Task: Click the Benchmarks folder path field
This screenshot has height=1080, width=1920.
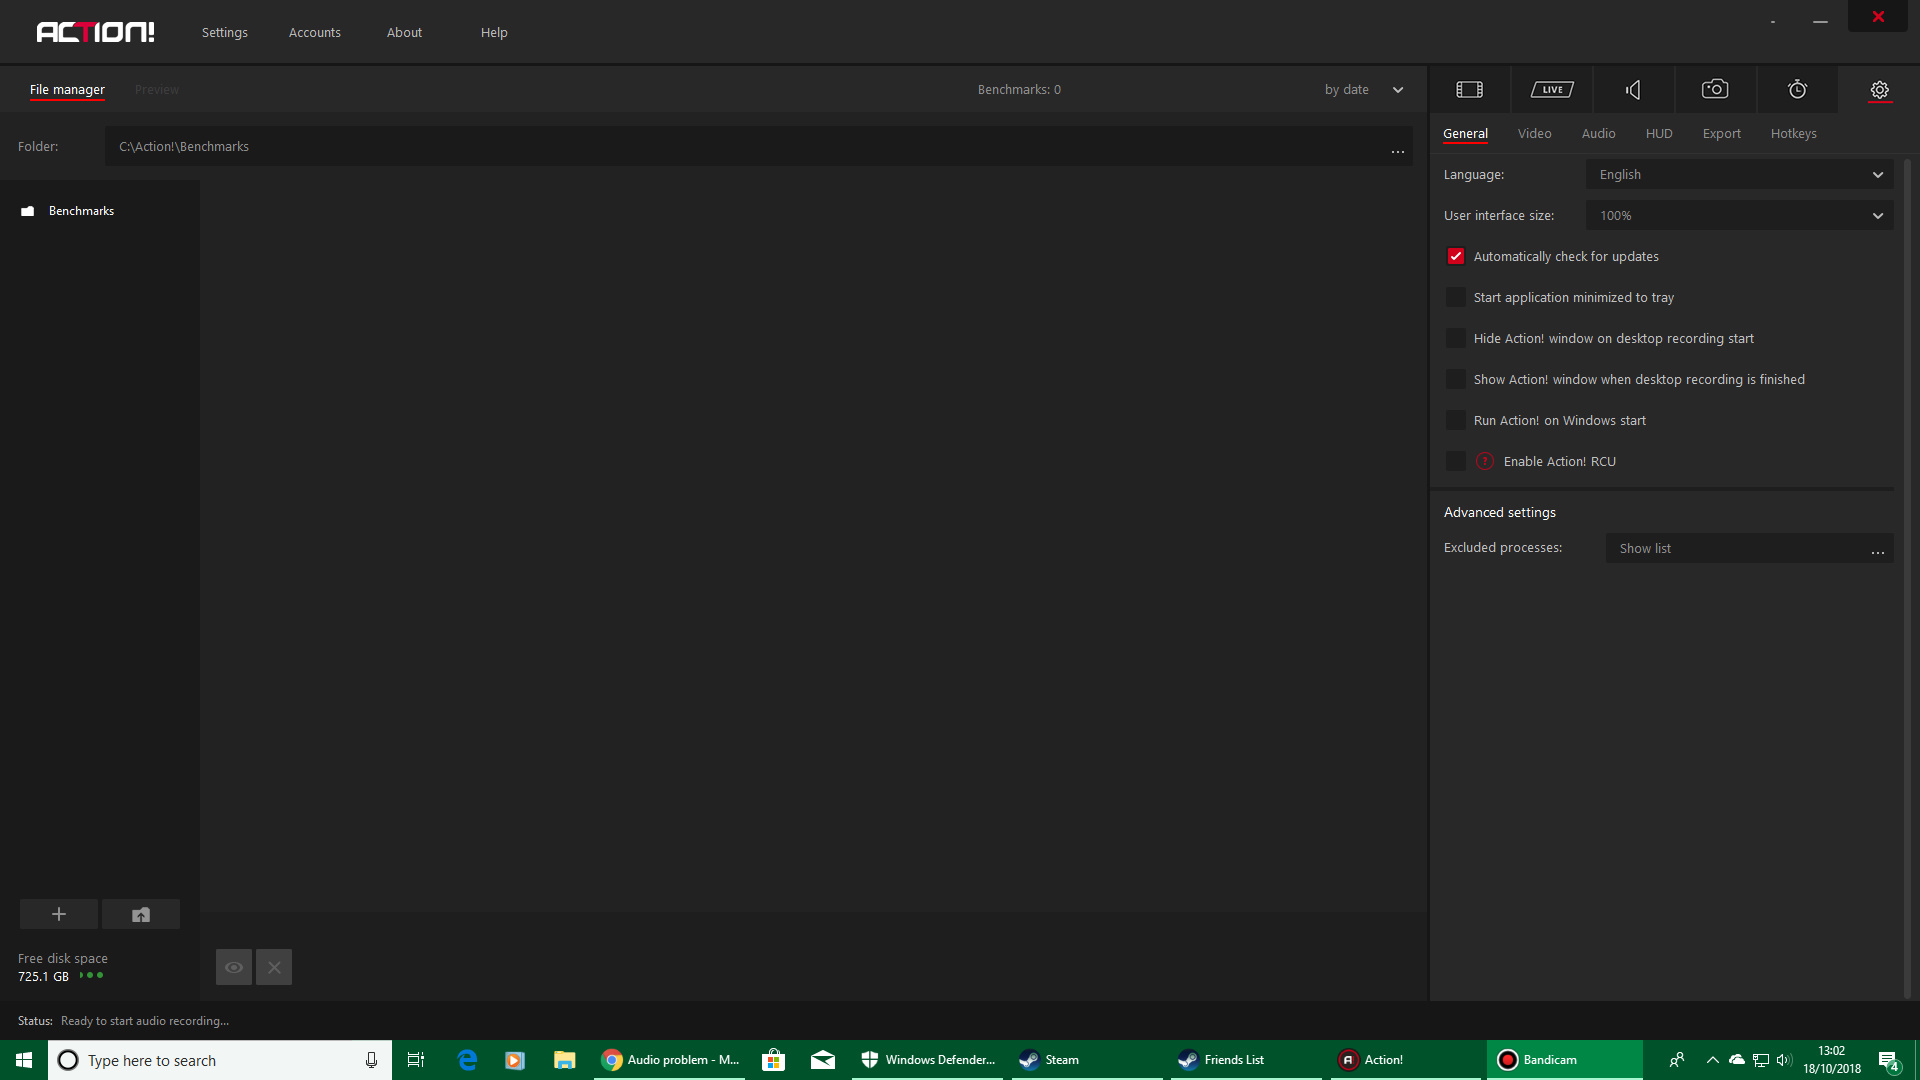Action: (700, 146)
